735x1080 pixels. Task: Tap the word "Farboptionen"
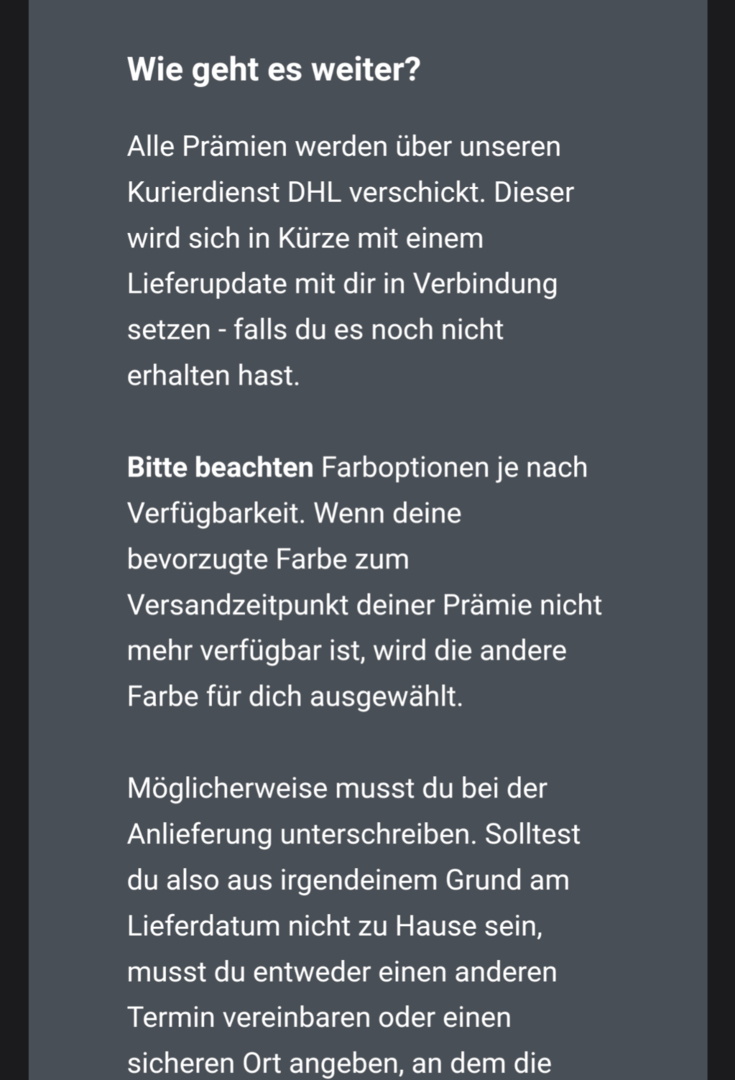click(x=404, y=468)
